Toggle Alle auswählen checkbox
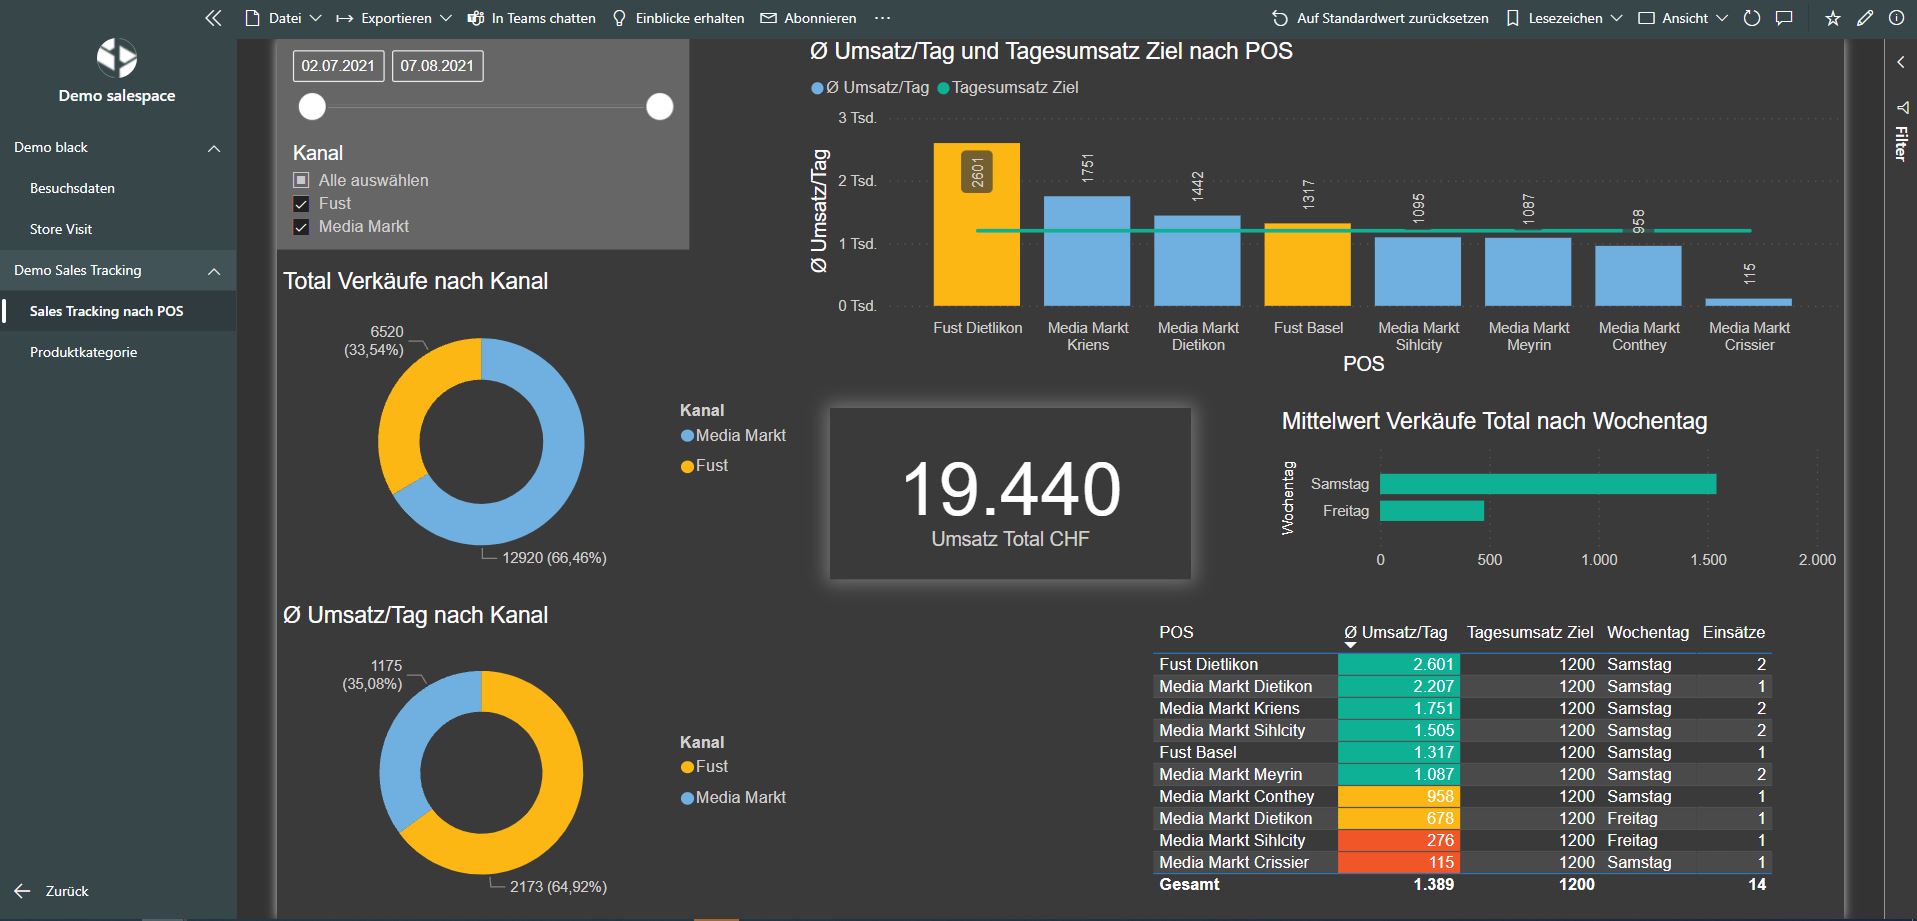The width and height of the screenshot is (1917, 921). point(301,180)
